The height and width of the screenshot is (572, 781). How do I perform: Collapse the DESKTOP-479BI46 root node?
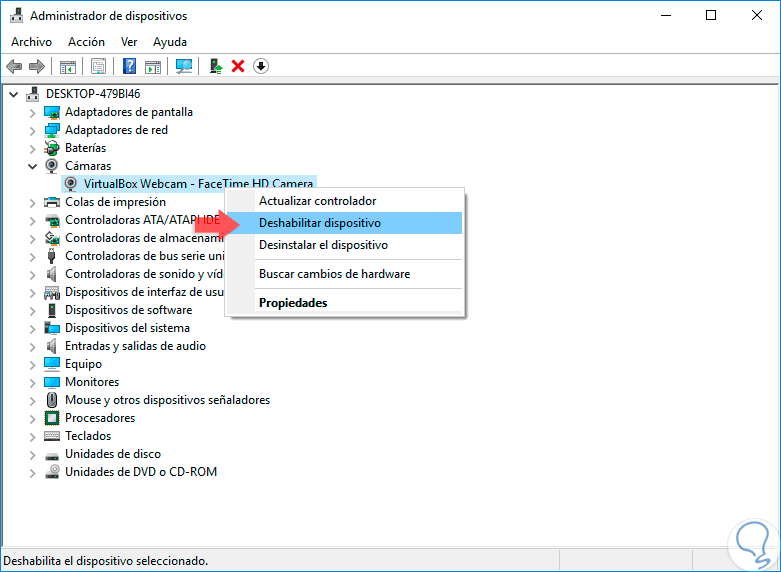tap(13, 94)
